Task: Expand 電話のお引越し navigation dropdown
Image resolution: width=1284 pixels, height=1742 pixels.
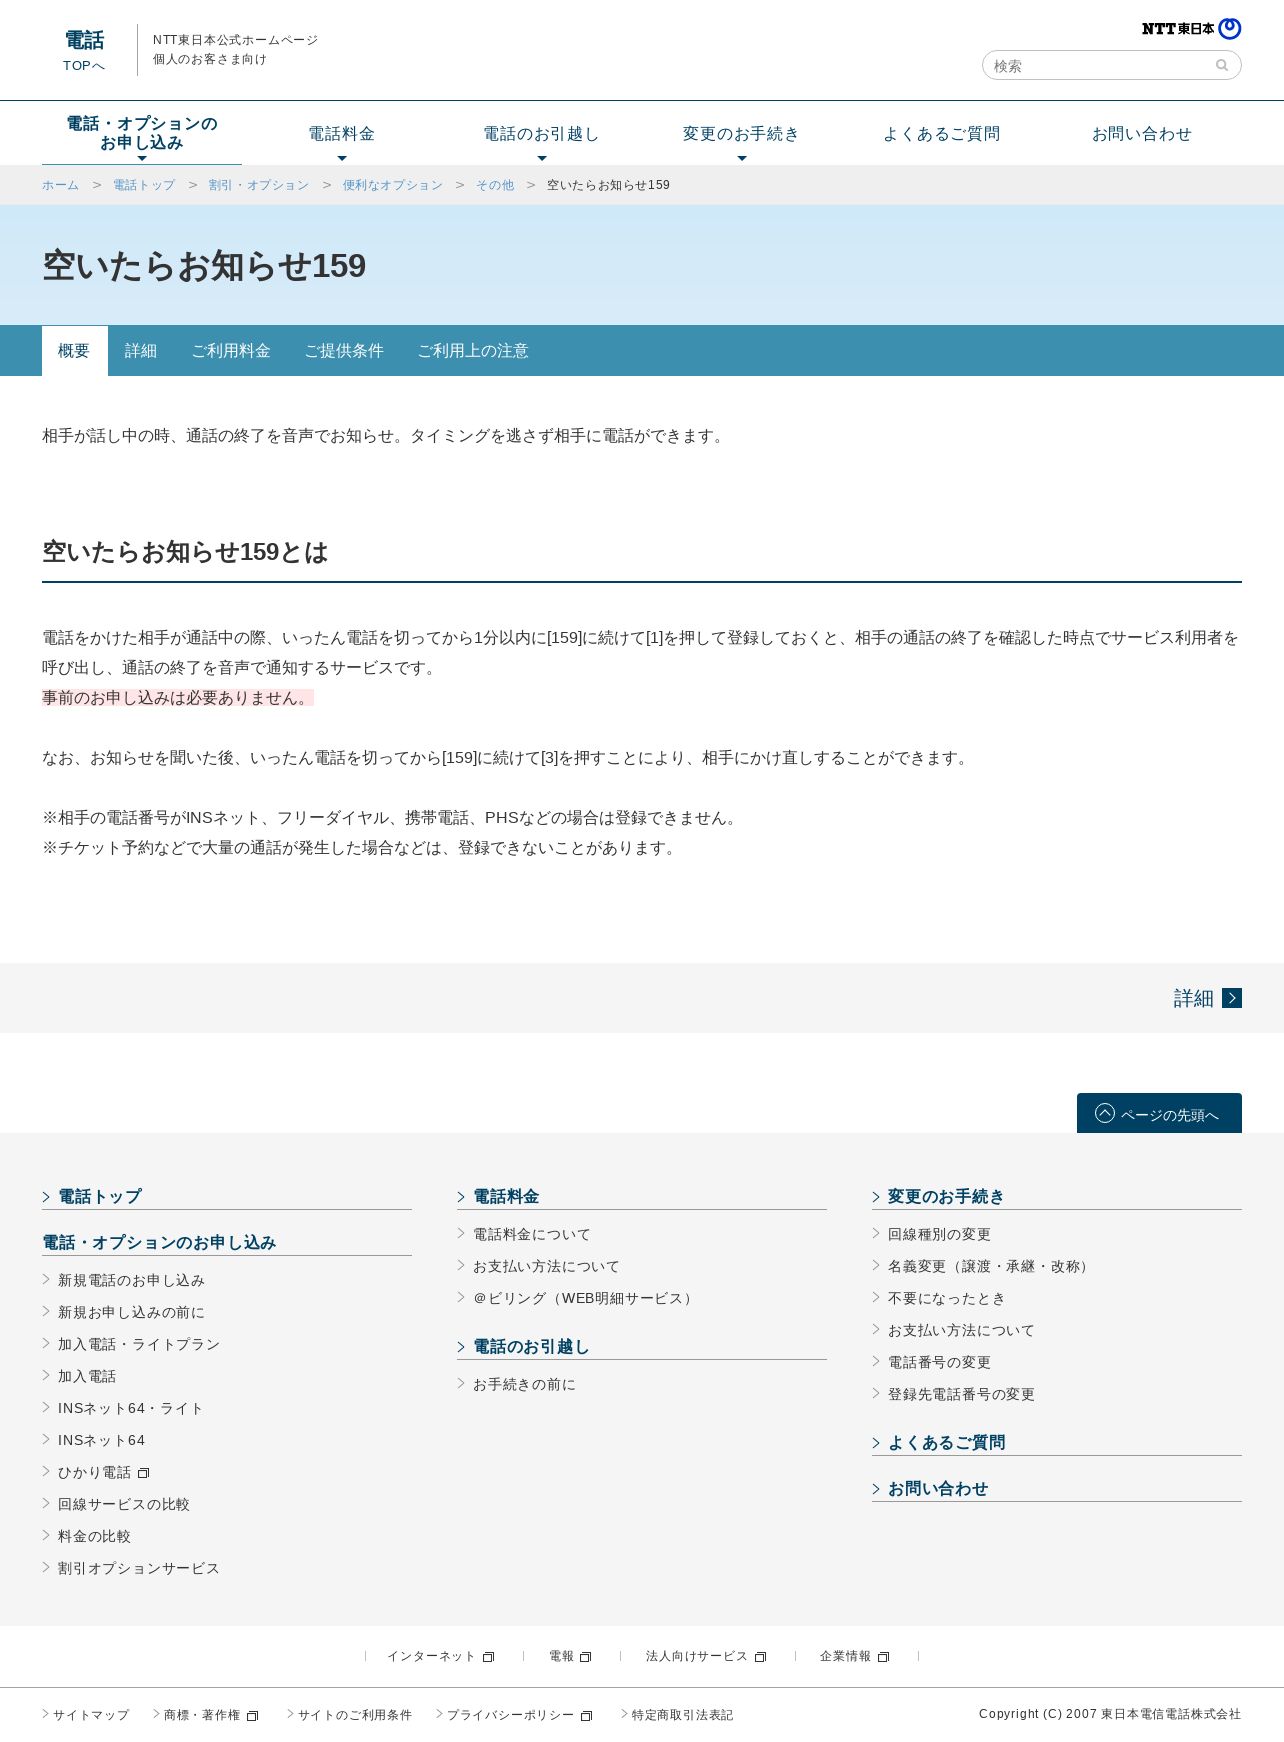Action: [542, 134]
